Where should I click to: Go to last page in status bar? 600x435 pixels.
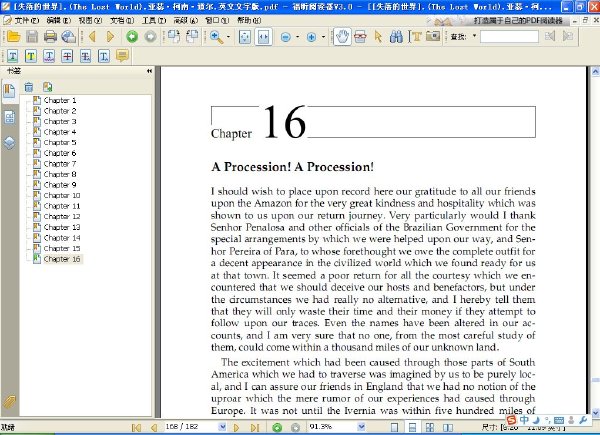click(255, 427)
